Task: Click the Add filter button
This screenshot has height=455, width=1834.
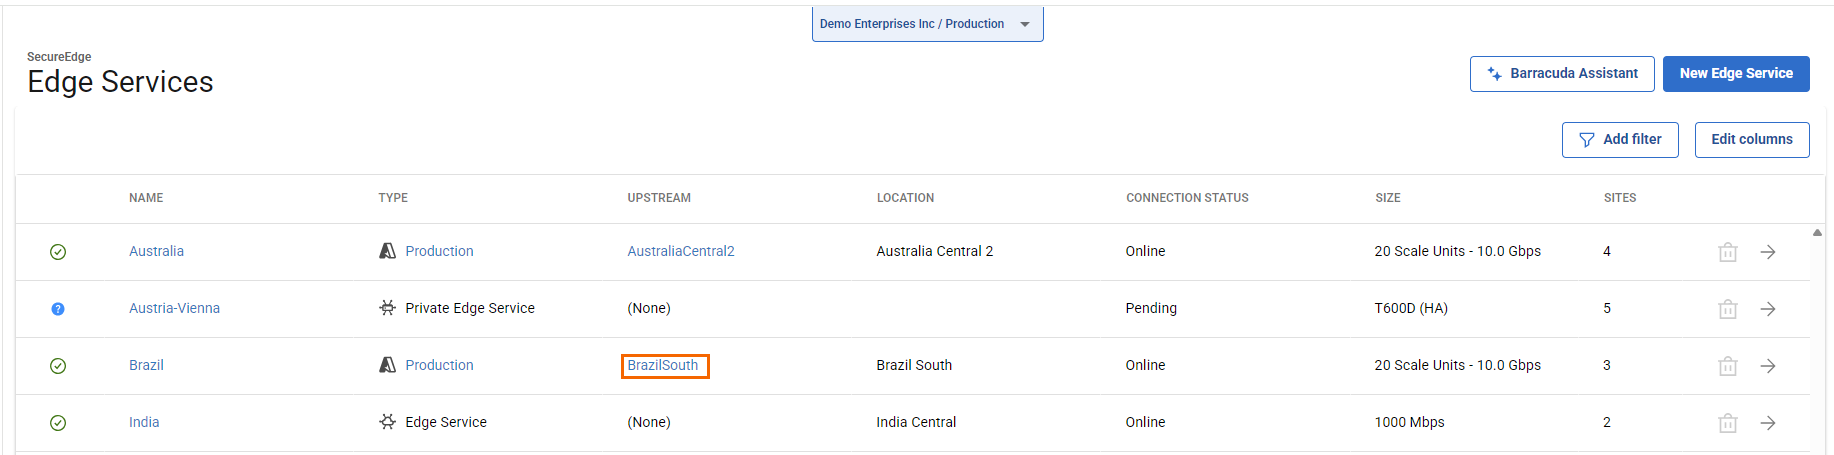Action: coord(1619,140)
